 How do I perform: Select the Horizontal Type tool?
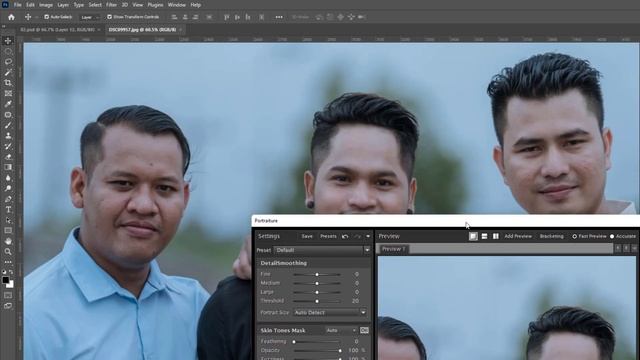(8, 210)
